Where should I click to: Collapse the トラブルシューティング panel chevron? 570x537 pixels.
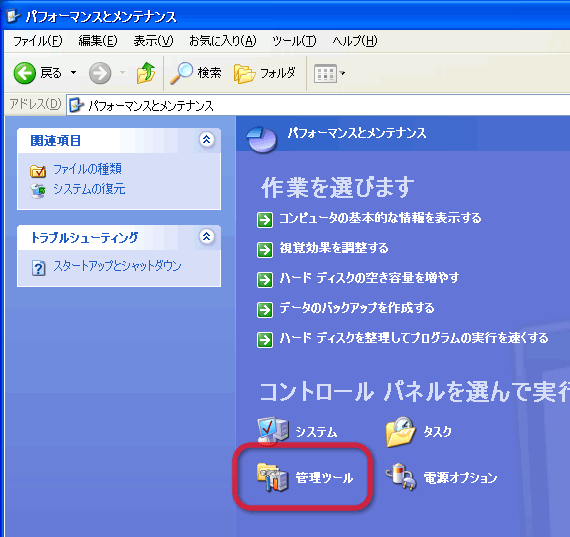click(206, 236)
